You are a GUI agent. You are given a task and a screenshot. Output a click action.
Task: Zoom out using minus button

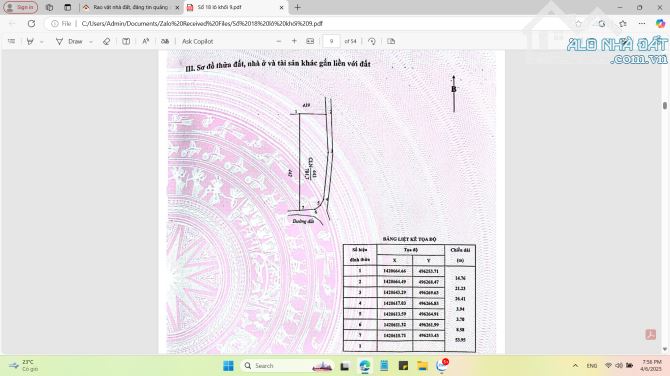(x=279, y=41)
